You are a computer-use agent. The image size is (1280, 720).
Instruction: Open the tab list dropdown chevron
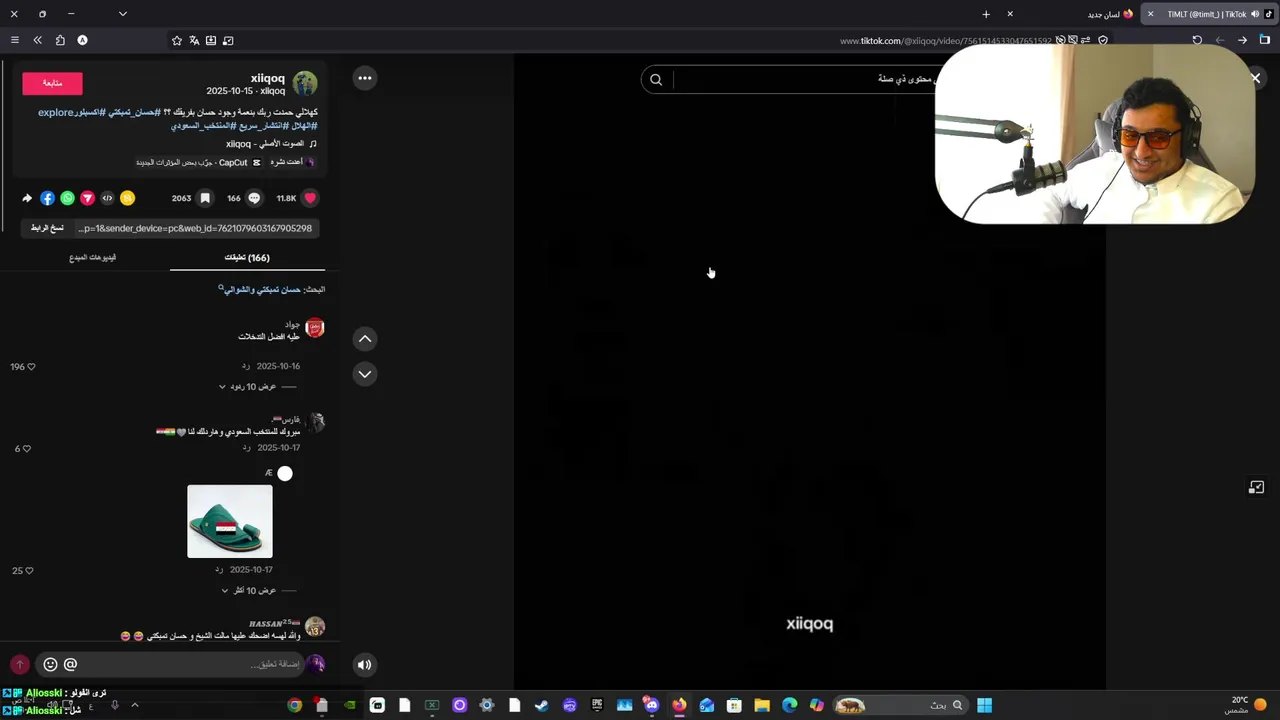(122, 14)
